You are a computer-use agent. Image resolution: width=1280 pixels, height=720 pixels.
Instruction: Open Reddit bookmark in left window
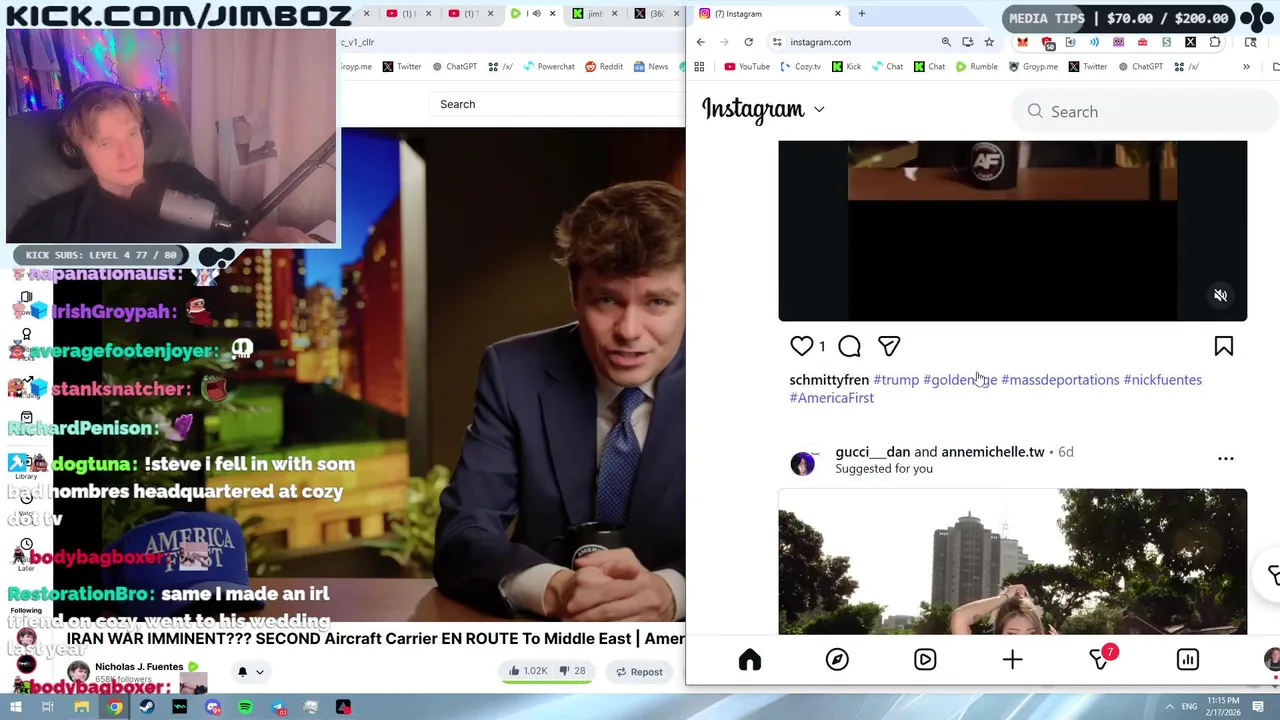coord(604,67)
